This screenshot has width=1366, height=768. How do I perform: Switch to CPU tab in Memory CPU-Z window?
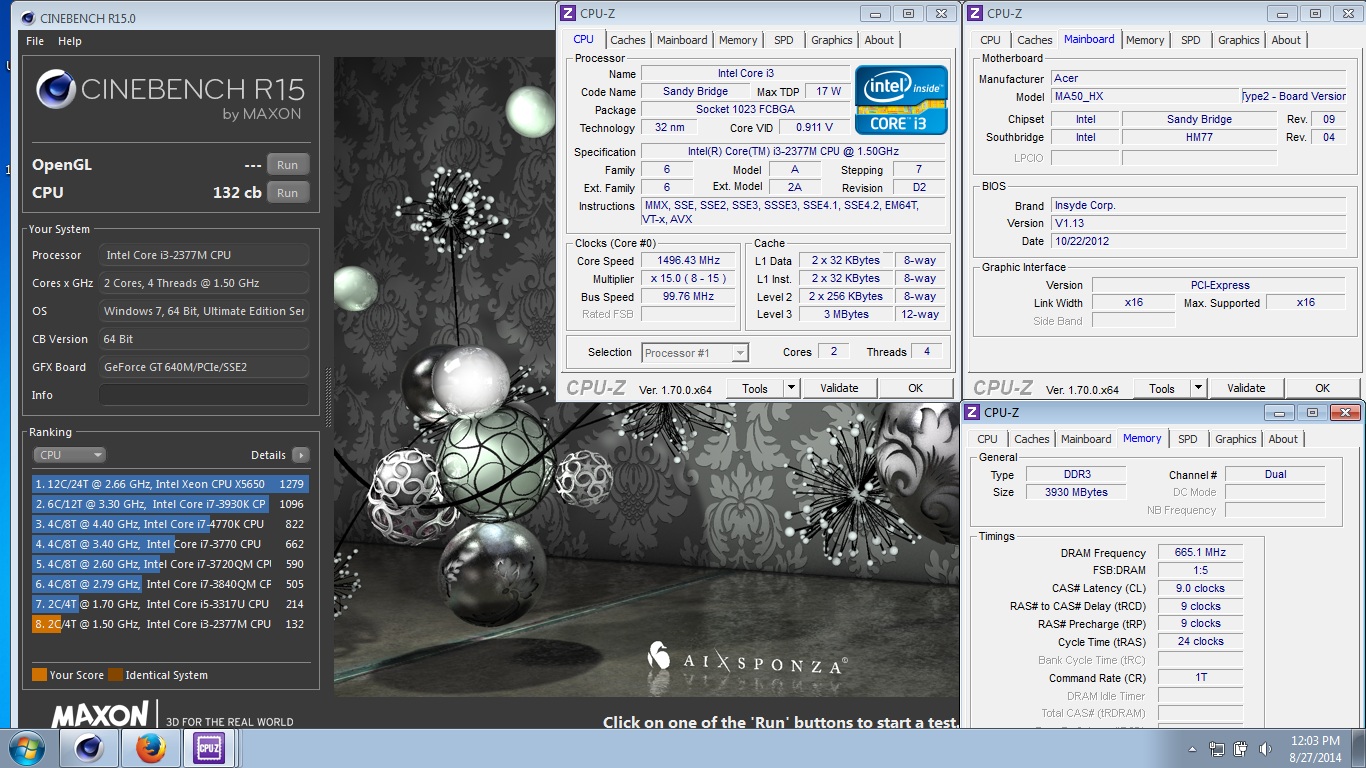click(x=988, y=439)
